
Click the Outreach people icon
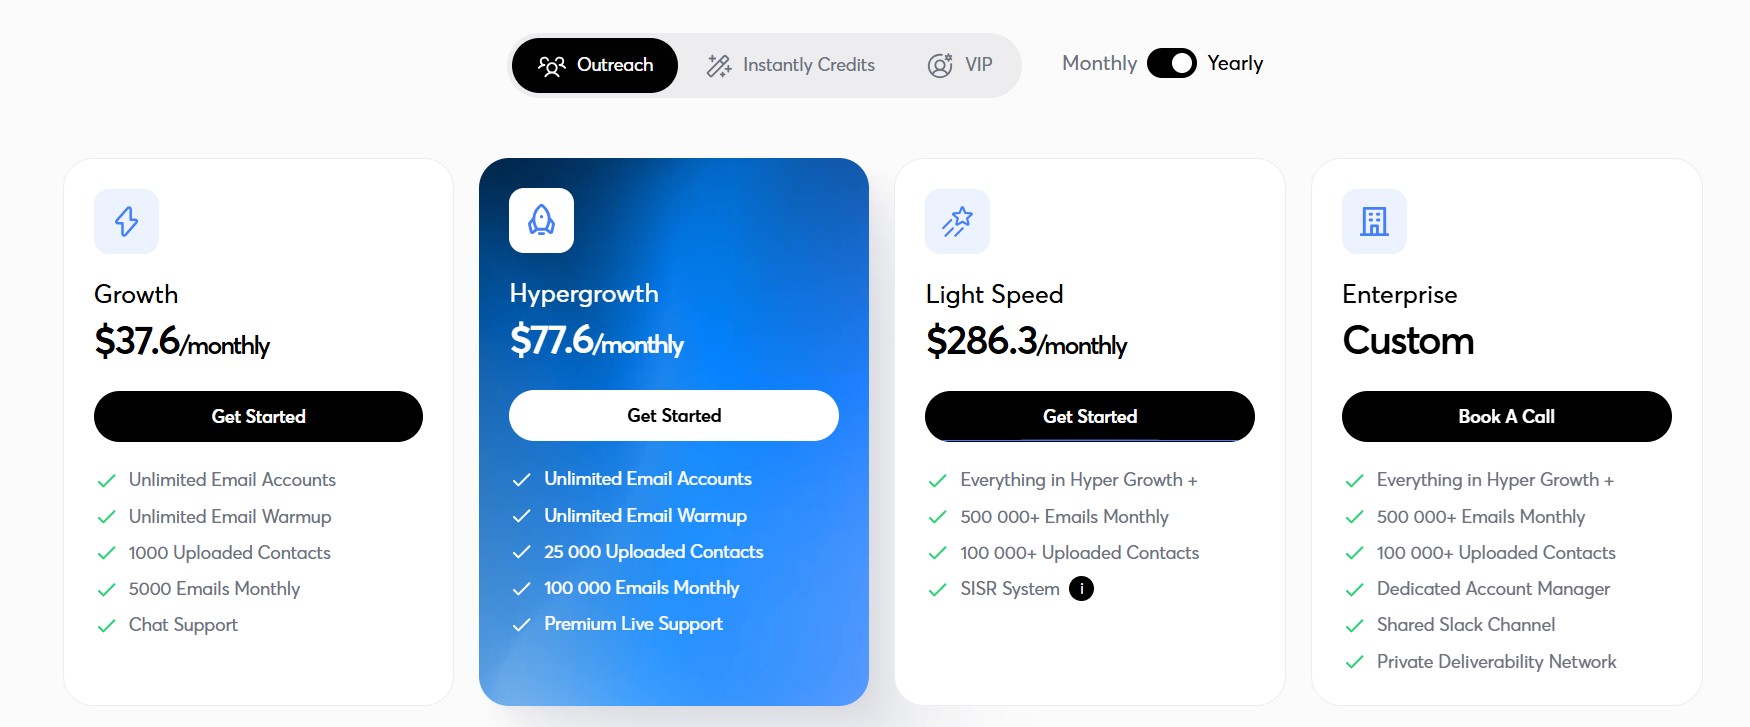(552, 65)
